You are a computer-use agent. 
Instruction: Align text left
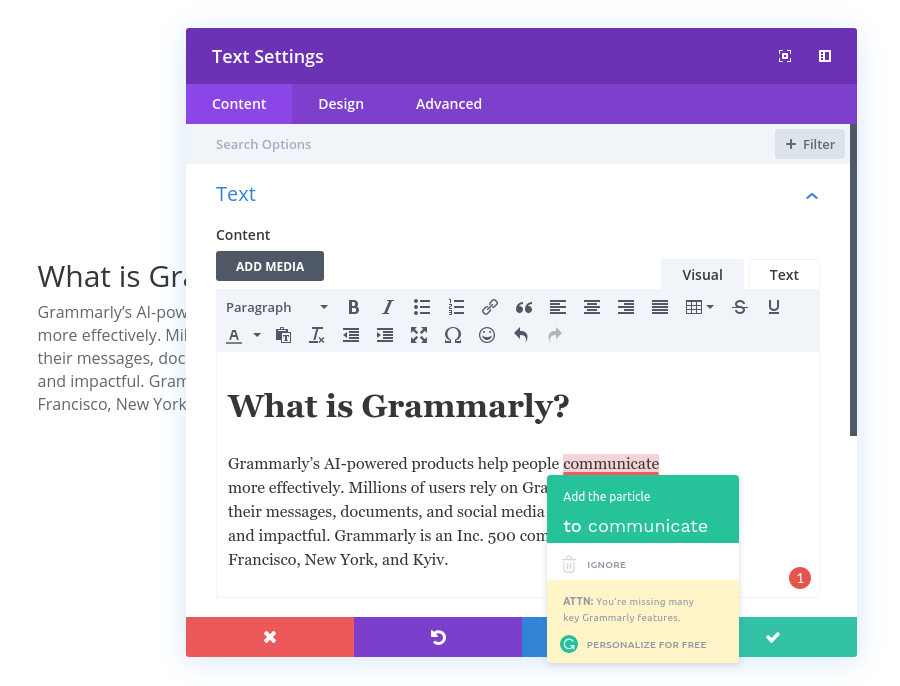558,307
